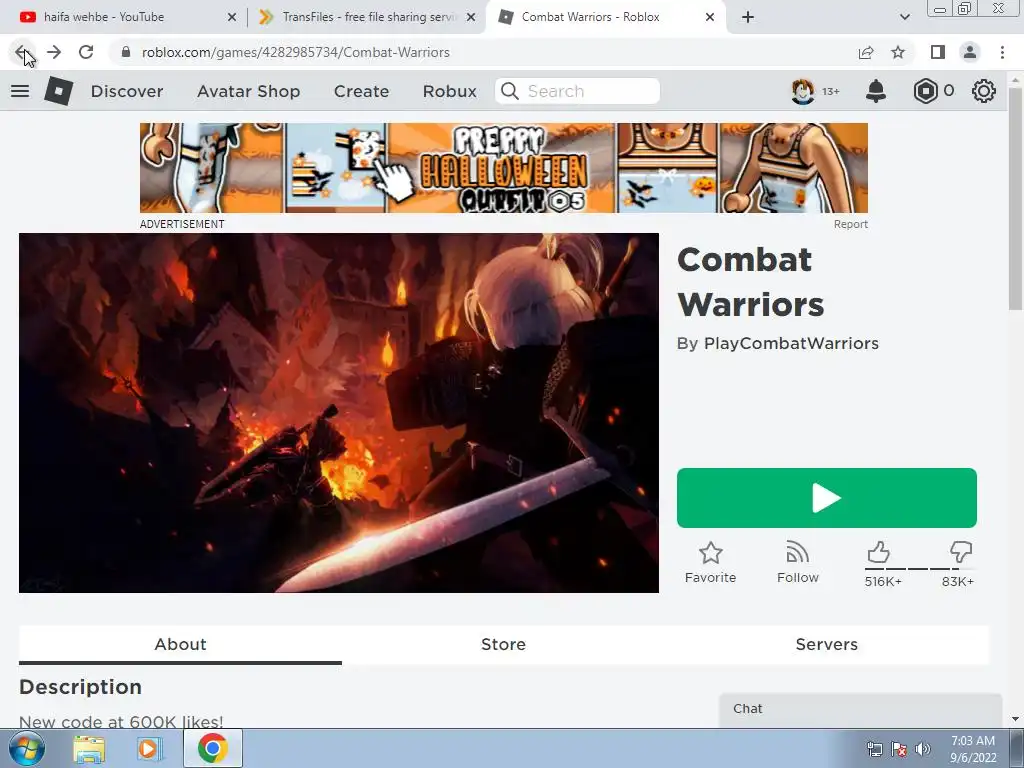The height and width of the screenshot is (768, 1024).
Task: Bookmark the page with the star icon
Action: click(x=898, y=52)
